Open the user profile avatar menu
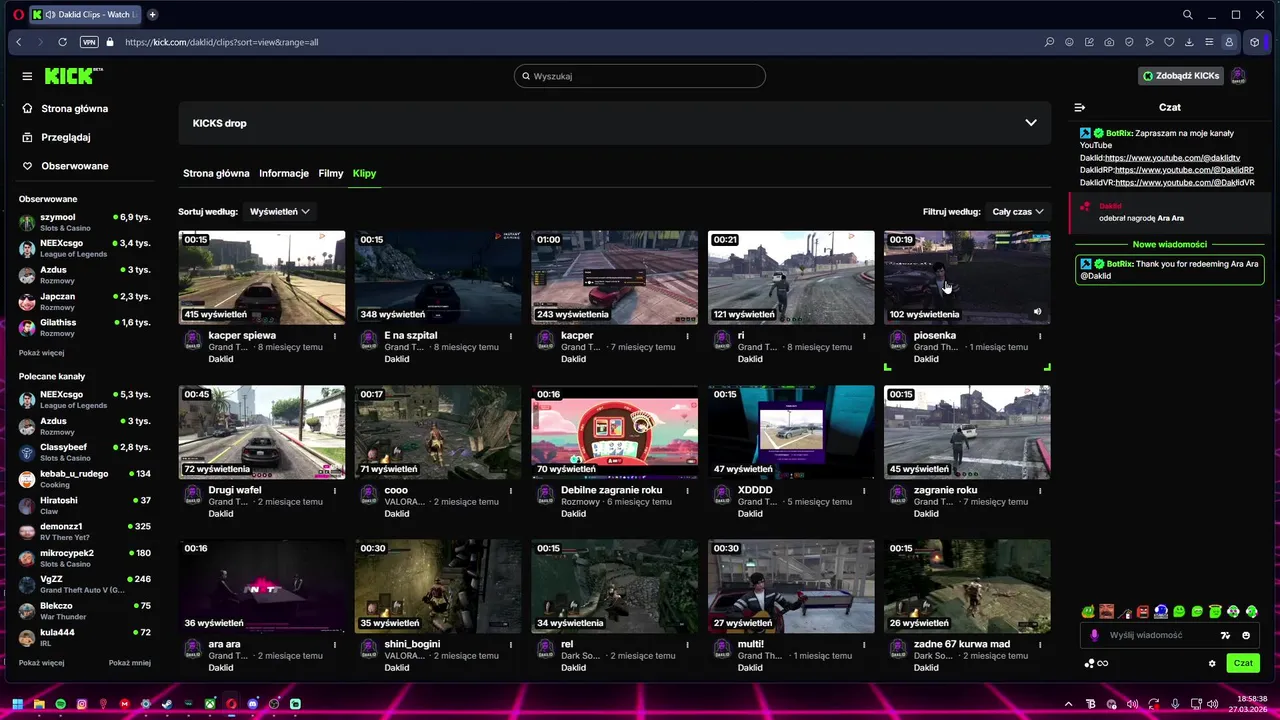 pyautogui.click(x=1238, y=76)
